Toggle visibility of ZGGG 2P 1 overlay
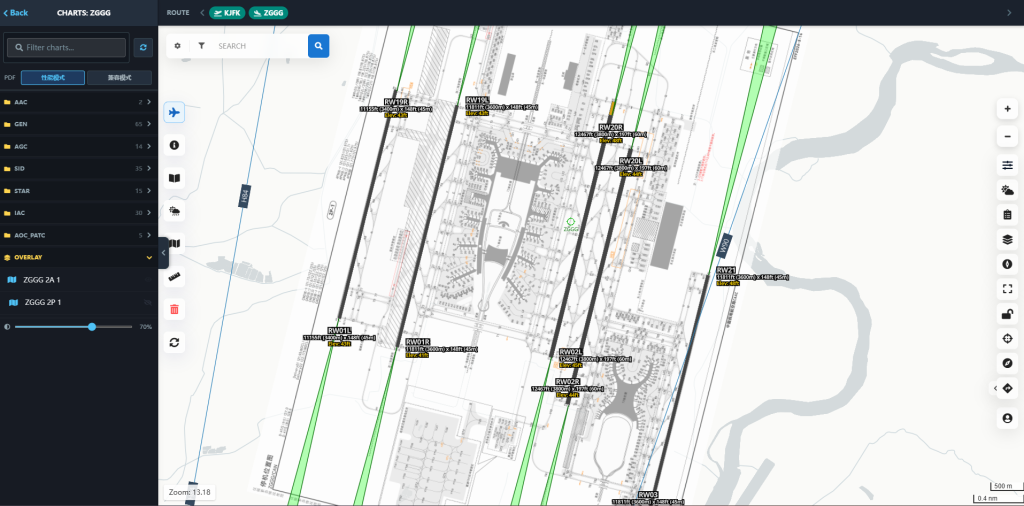This screenshot has width=1024, height=506. [148, 302]
